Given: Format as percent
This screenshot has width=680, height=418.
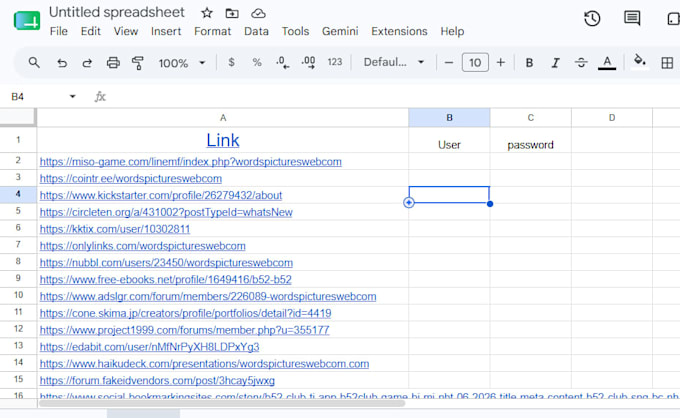Looking at the screenshot, I should (257, 62).
